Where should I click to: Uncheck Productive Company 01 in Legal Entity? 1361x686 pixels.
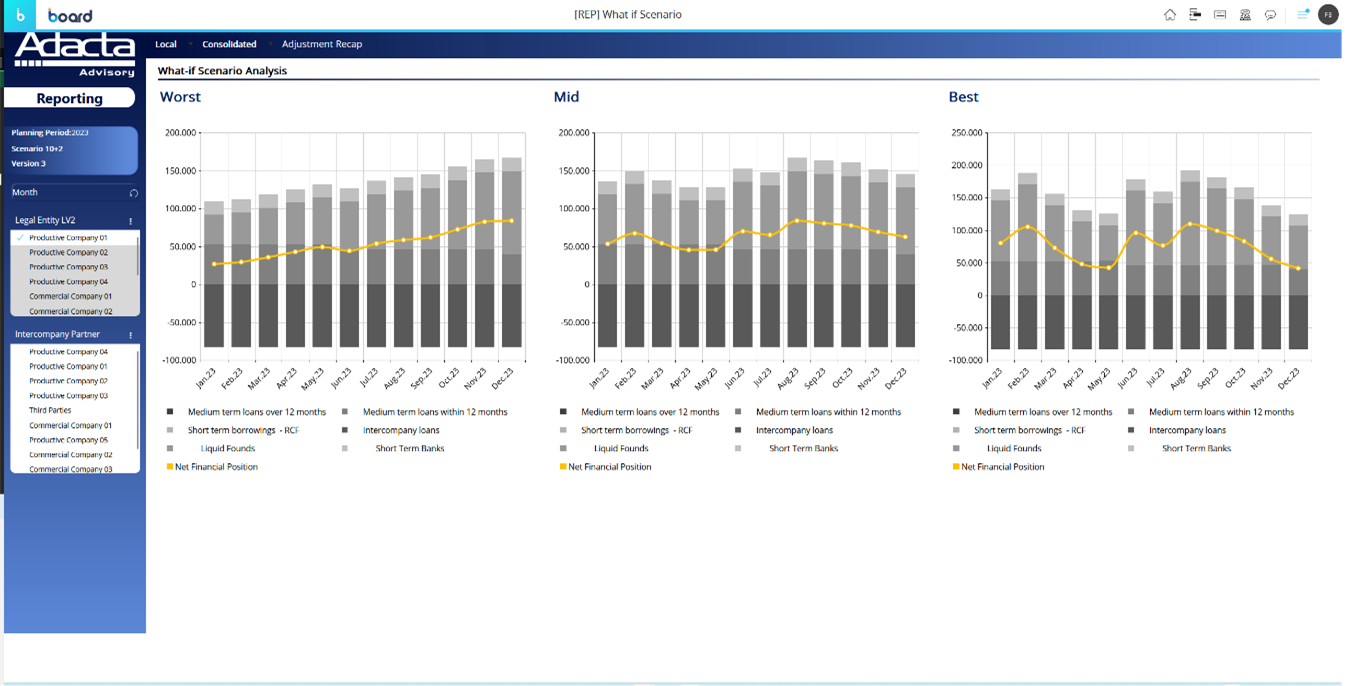pyautogui.click(x=68, y=238)
